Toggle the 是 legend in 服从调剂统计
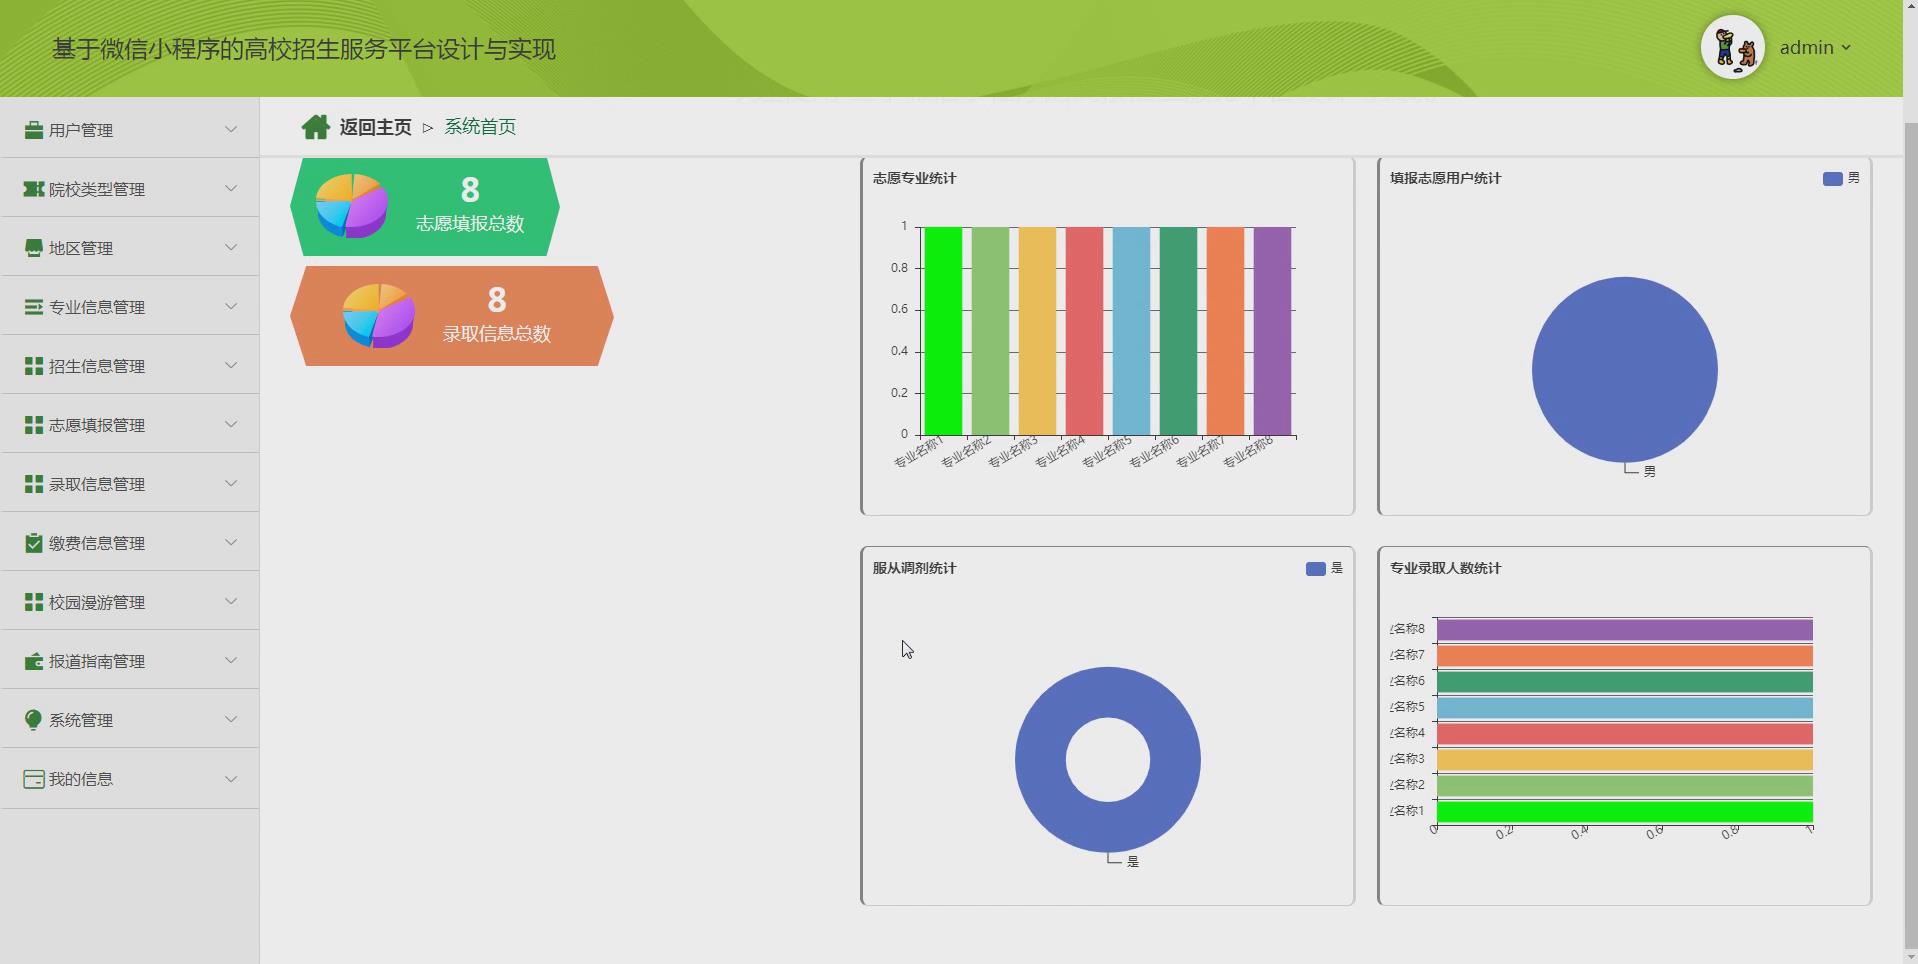The height and width of the screenshot is (964, 1918). 1324,568
